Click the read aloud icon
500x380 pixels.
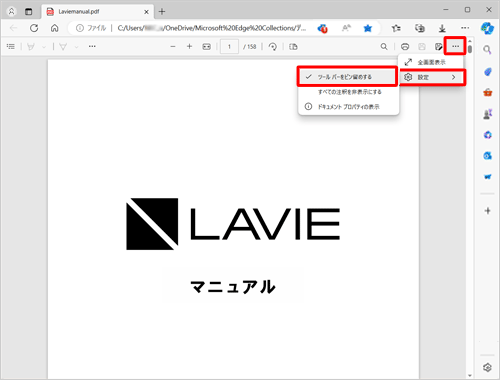pos(346,28)
